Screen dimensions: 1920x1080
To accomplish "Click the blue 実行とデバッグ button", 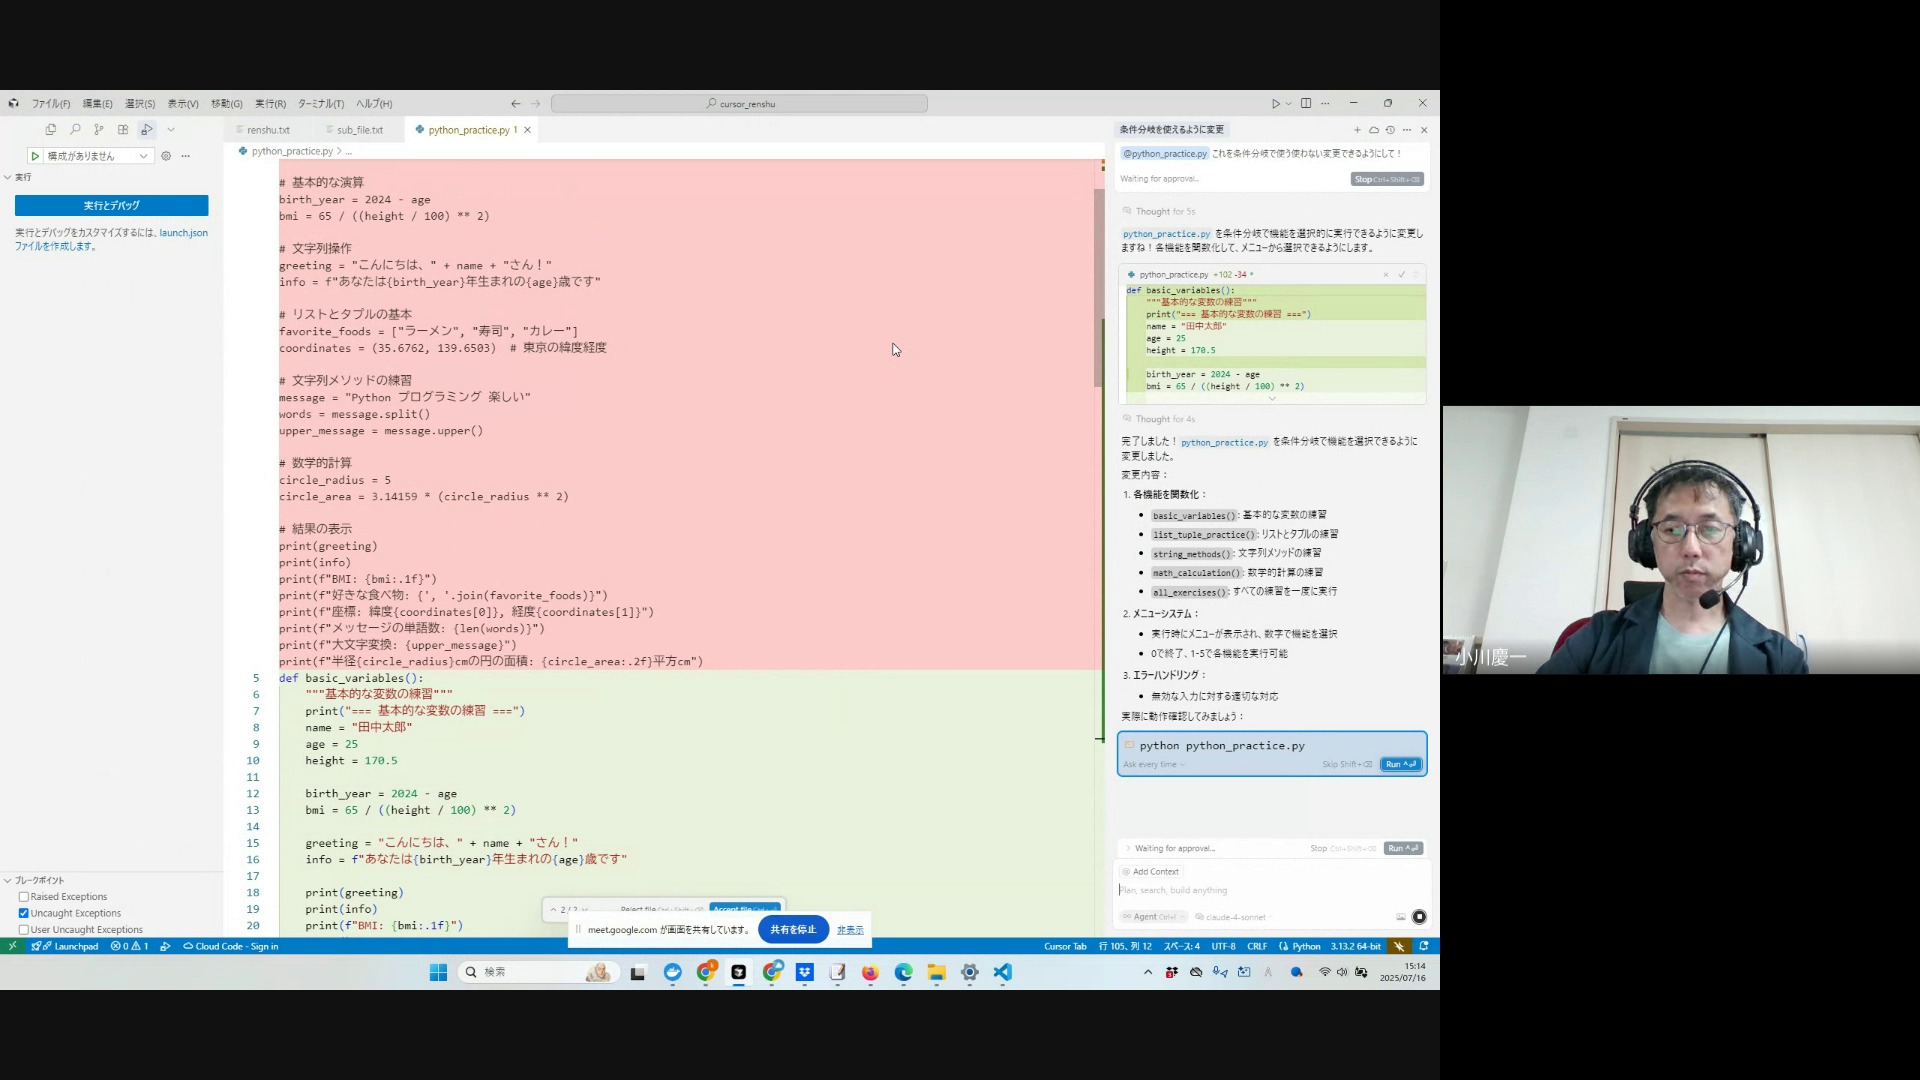I will click(x=111, y=205).
